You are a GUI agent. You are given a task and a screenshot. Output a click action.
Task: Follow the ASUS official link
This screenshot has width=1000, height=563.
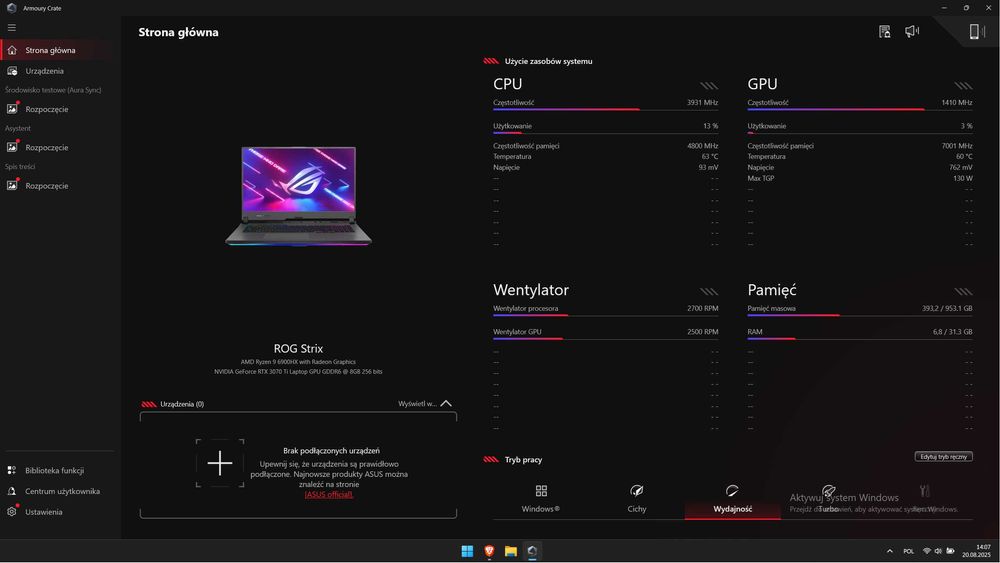pyautogui.click(x=328, y=494)
